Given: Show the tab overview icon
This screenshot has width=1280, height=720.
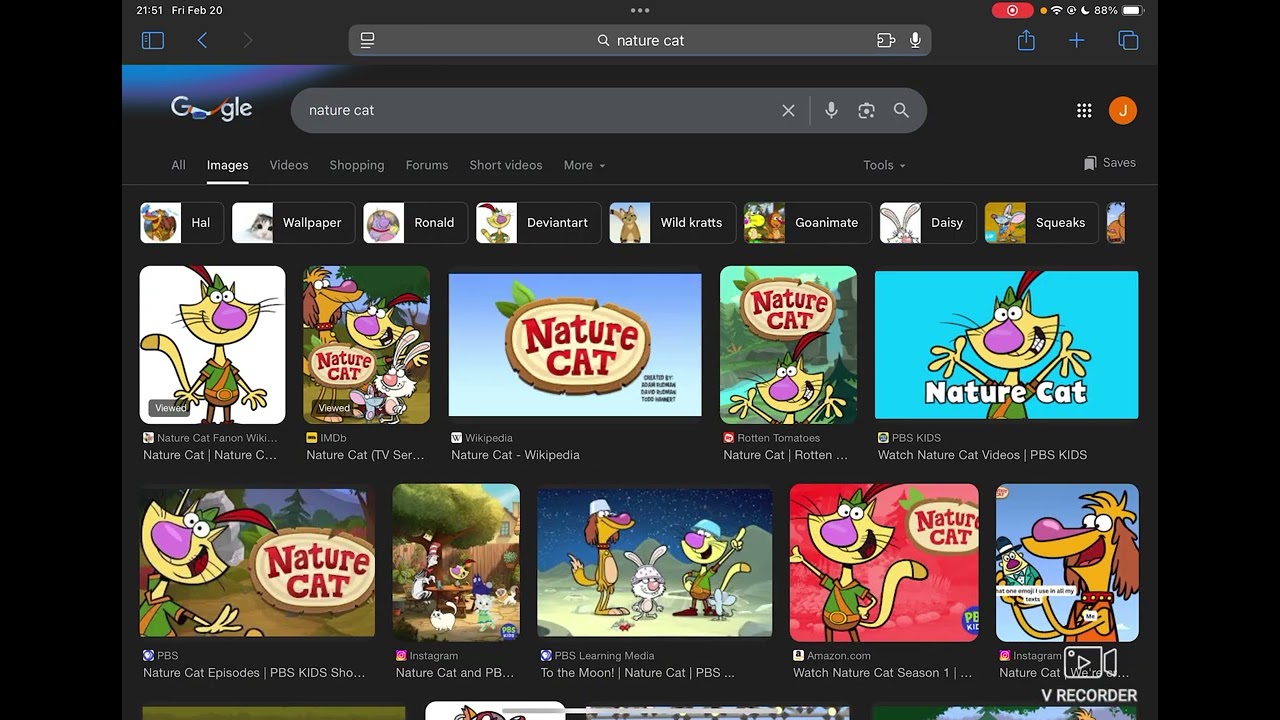Looking at the screenshot, I should (1128, 40).
